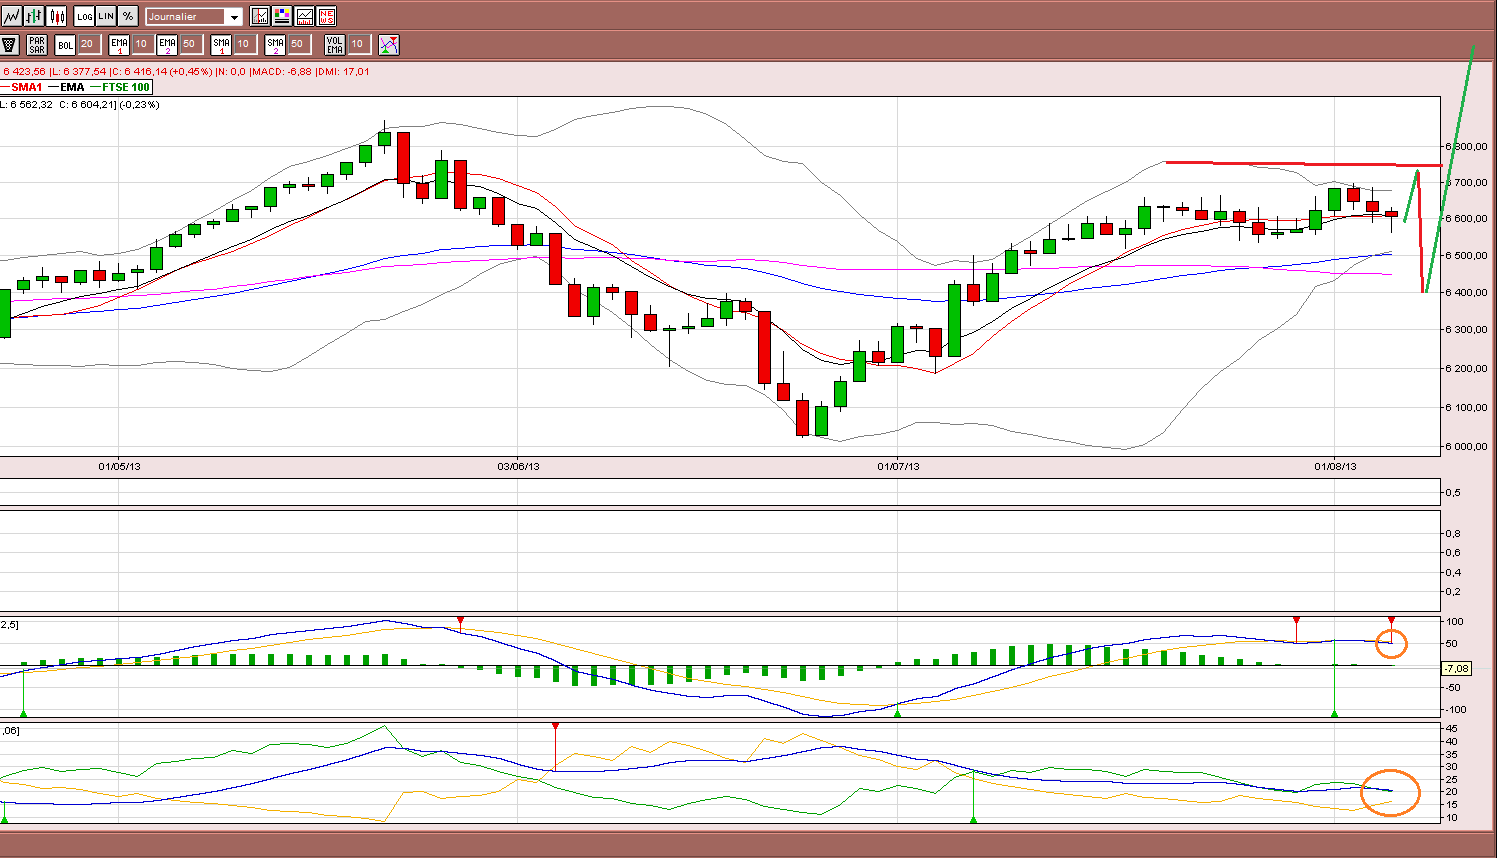This screenshot has height=858, width=1497.
Task: Click the 03/06/13 date label
Action: click(x=518, y=466)
